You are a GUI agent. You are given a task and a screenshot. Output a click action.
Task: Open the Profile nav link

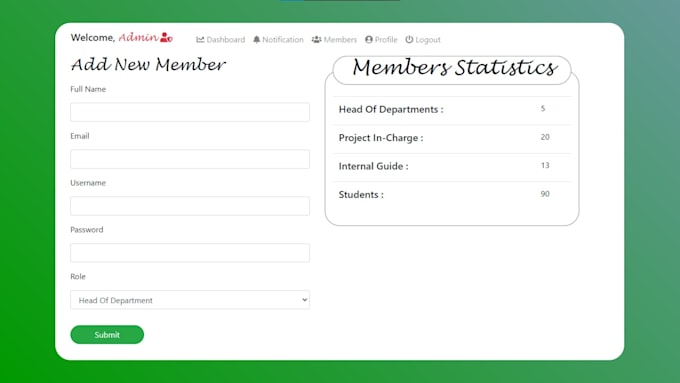381,39
